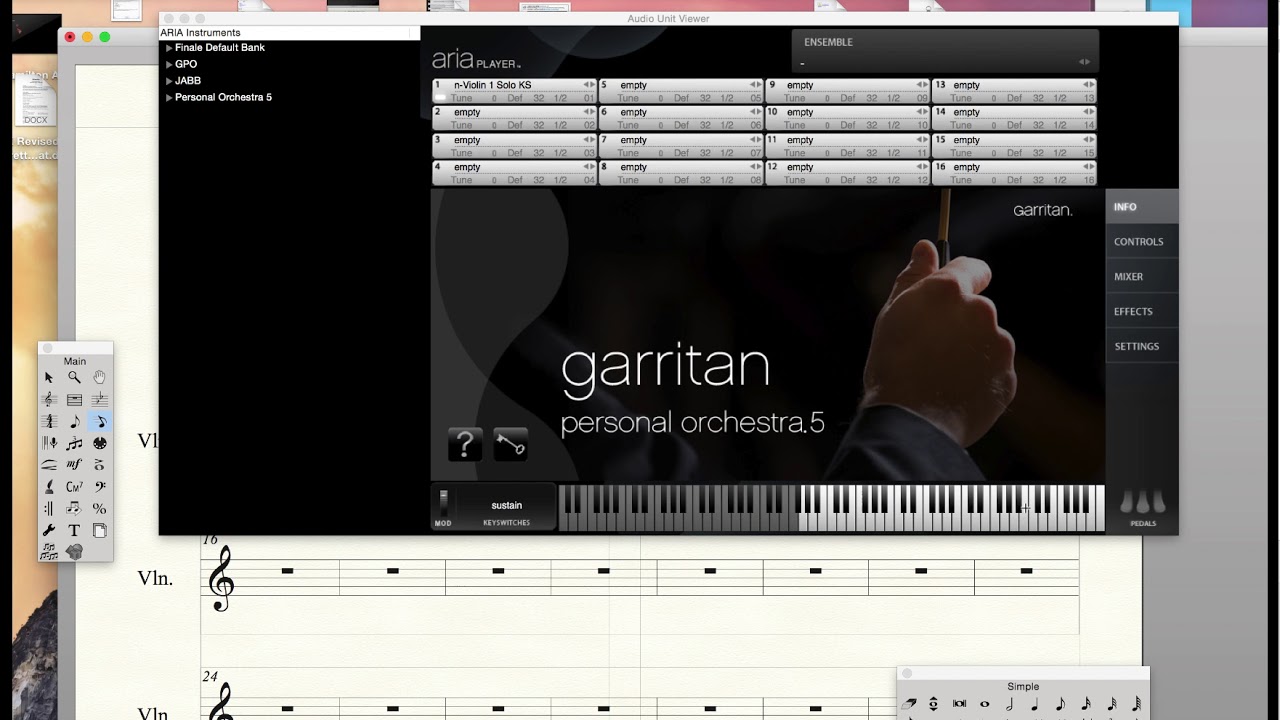
Task: Click the measure 16 whole rest in score
Action: (287, 571)
